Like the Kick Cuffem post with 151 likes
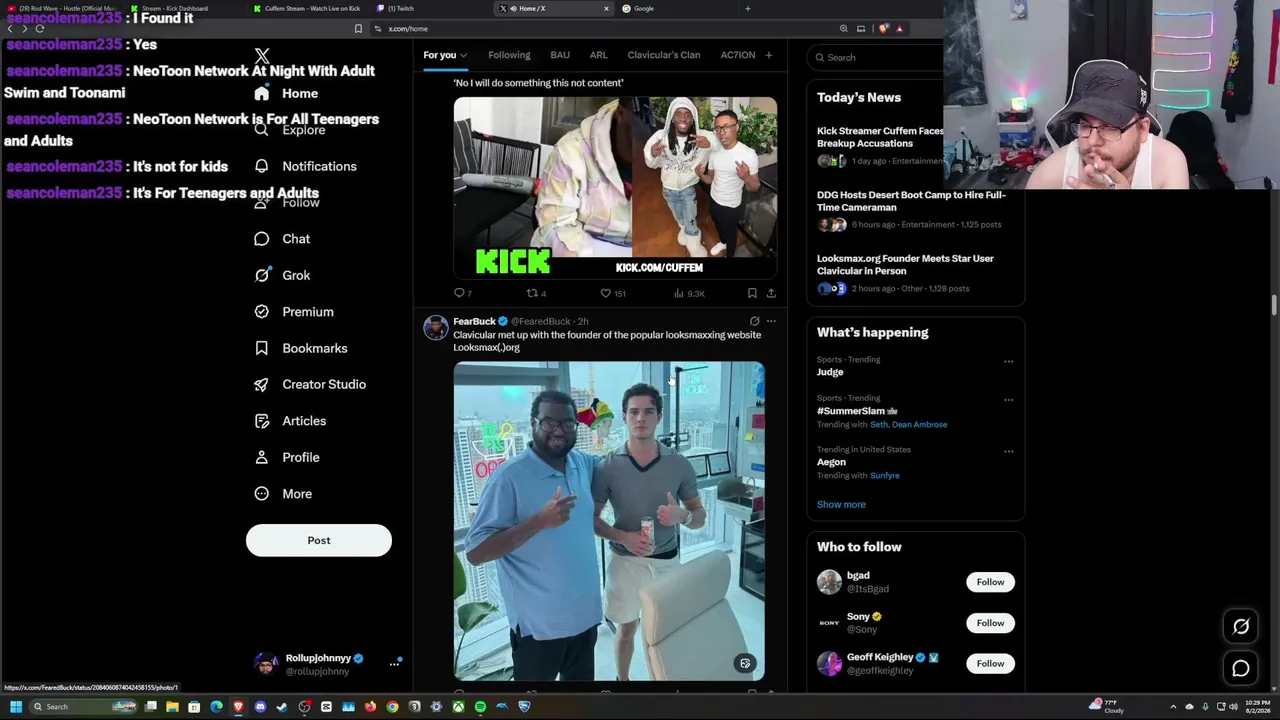The width and height of the screenshot is (1280, 720). (x=605, y=293)
